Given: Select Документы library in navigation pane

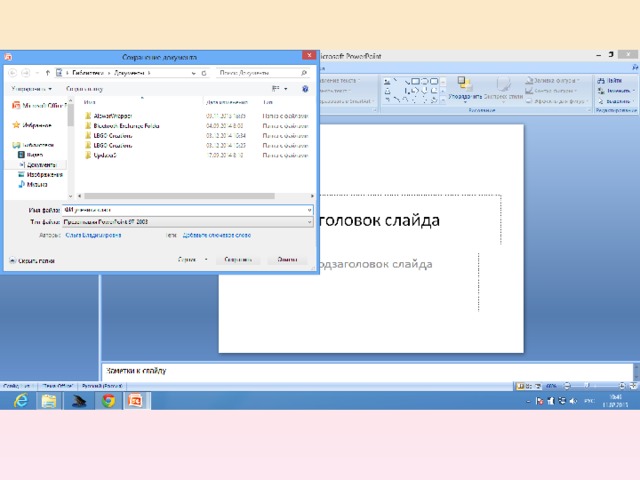Looking at the screenshot, I should pos(38,164).
